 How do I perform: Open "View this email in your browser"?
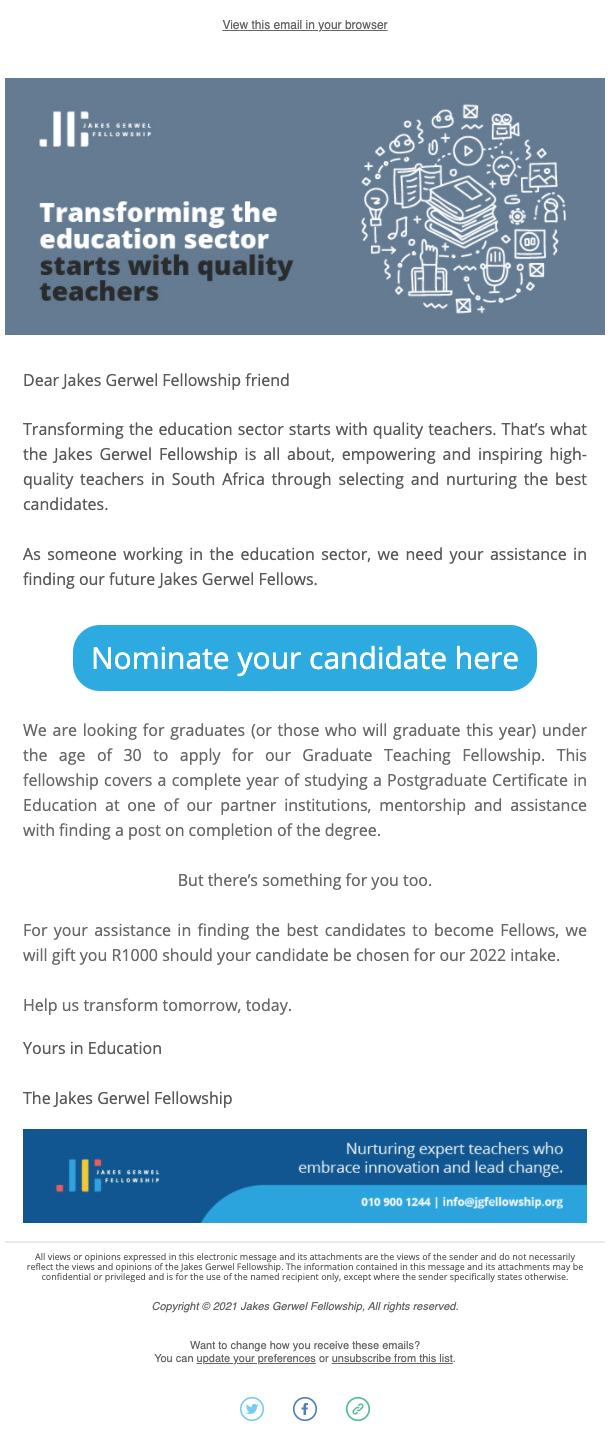pyautogui.click(x=305, y=25)
